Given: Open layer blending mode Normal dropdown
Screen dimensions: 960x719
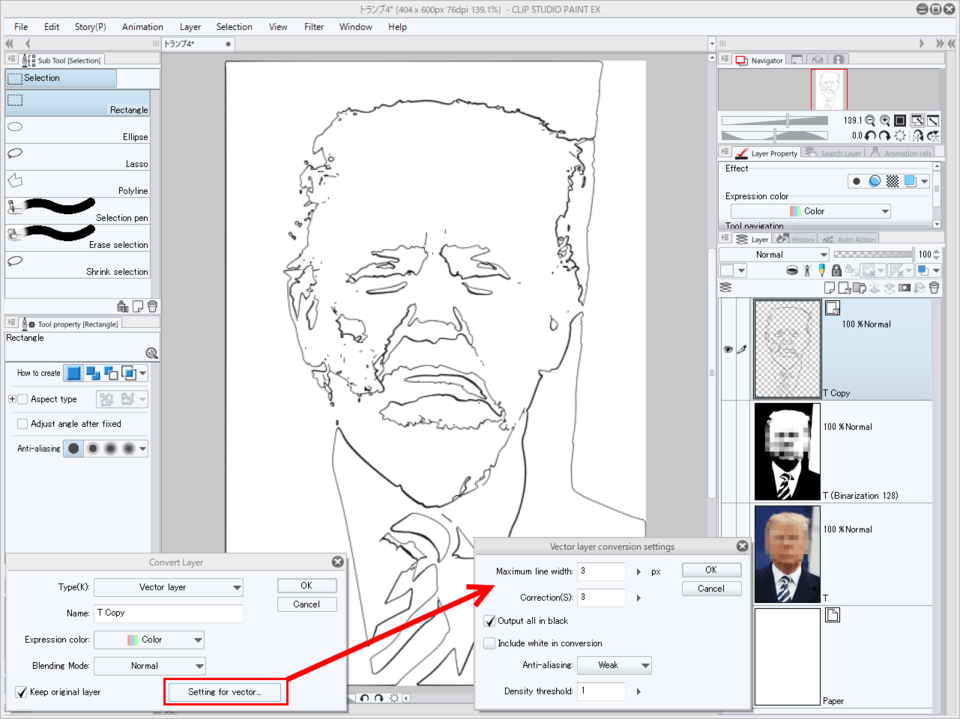Looking at the screenshot, I should [774, 255].
